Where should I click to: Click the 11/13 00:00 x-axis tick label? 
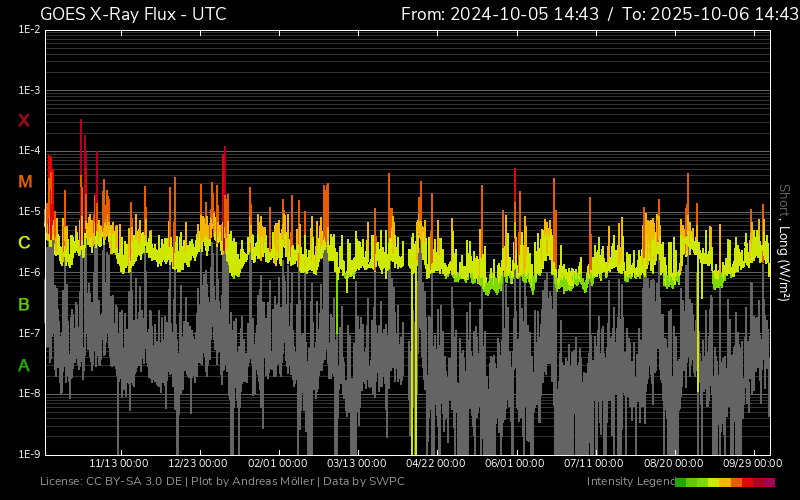119,464
